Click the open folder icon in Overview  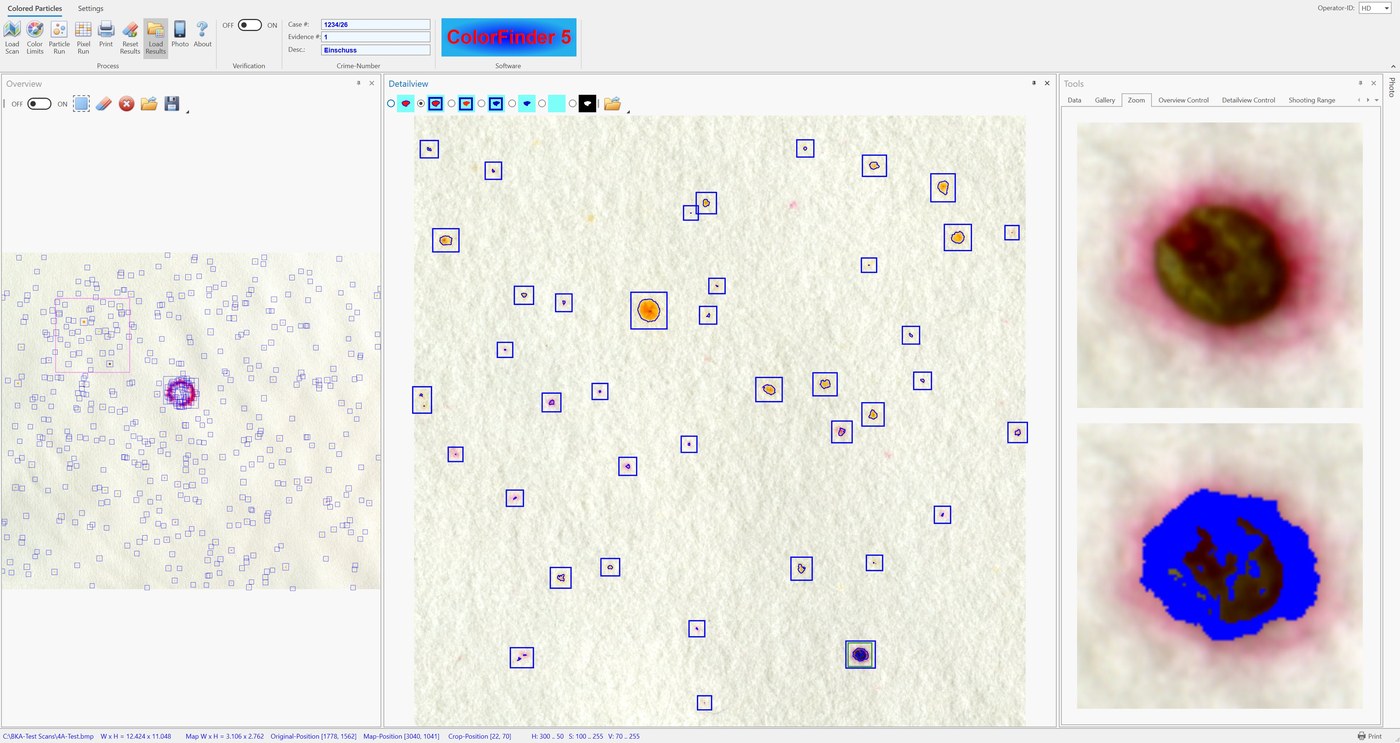149,103
